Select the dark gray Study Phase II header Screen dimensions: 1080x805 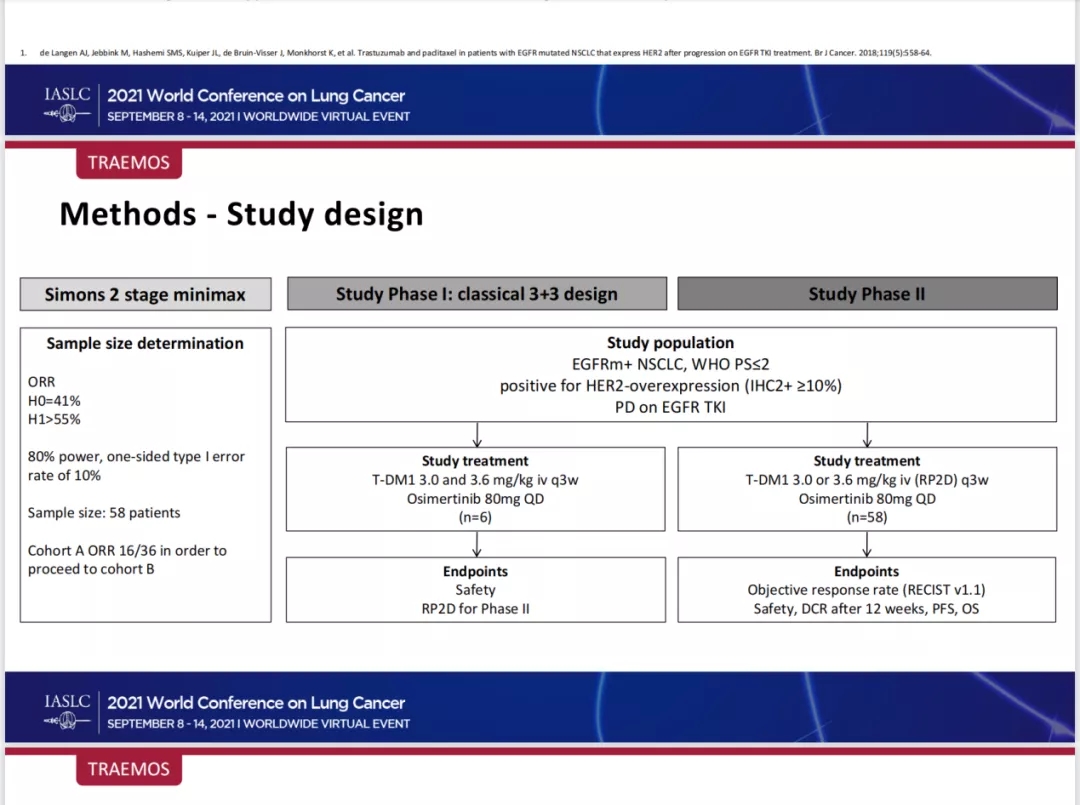[x=866, y=294]
